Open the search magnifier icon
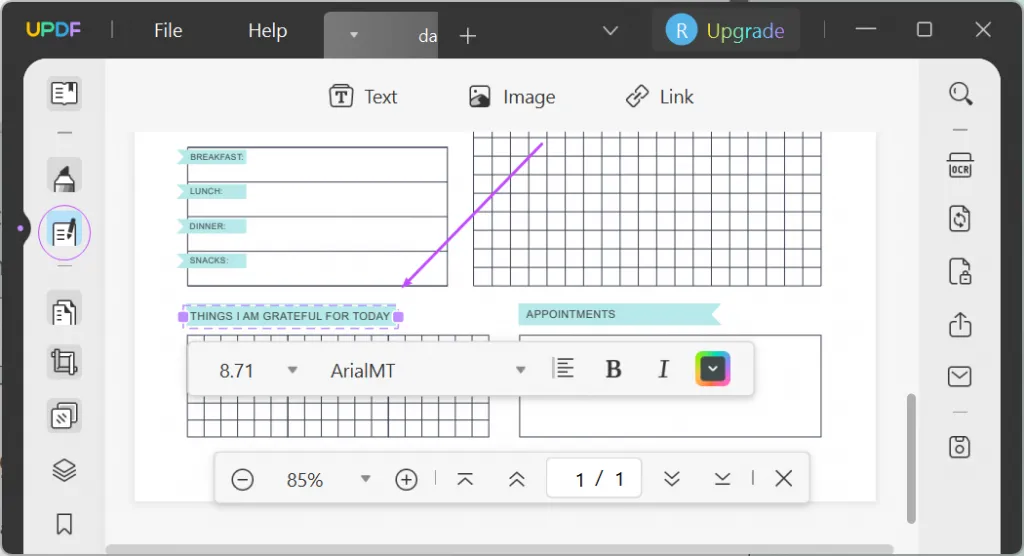The image size is (1024, 556). point(960,94)
